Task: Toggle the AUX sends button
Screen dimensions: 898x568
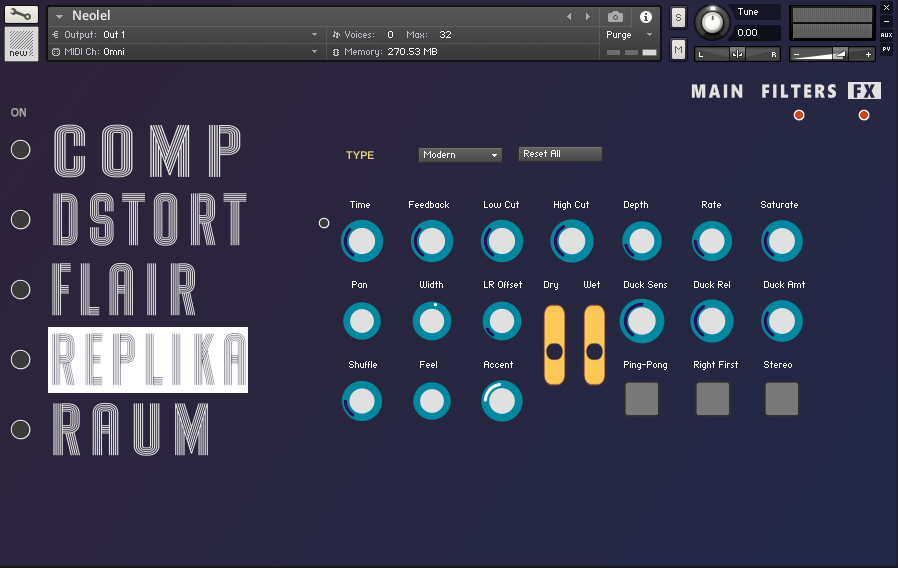Action: click(x=886, y=35)
